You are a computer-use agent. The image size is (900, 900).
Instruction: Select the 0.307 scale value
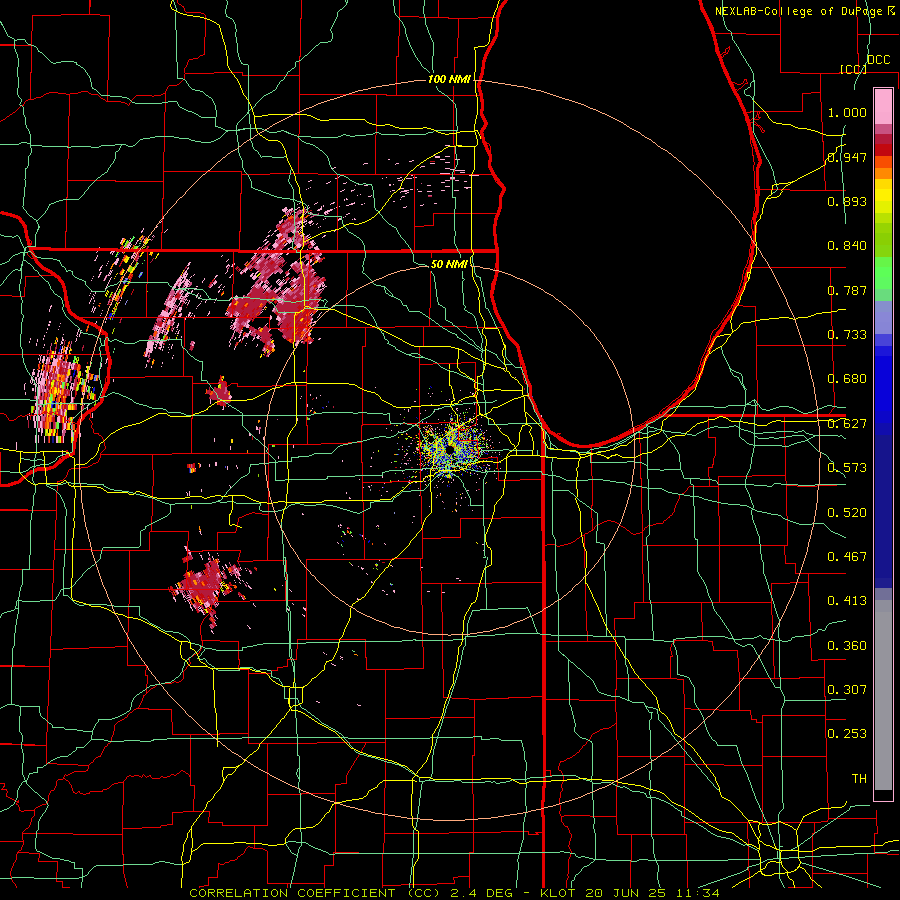click(847, 690)
